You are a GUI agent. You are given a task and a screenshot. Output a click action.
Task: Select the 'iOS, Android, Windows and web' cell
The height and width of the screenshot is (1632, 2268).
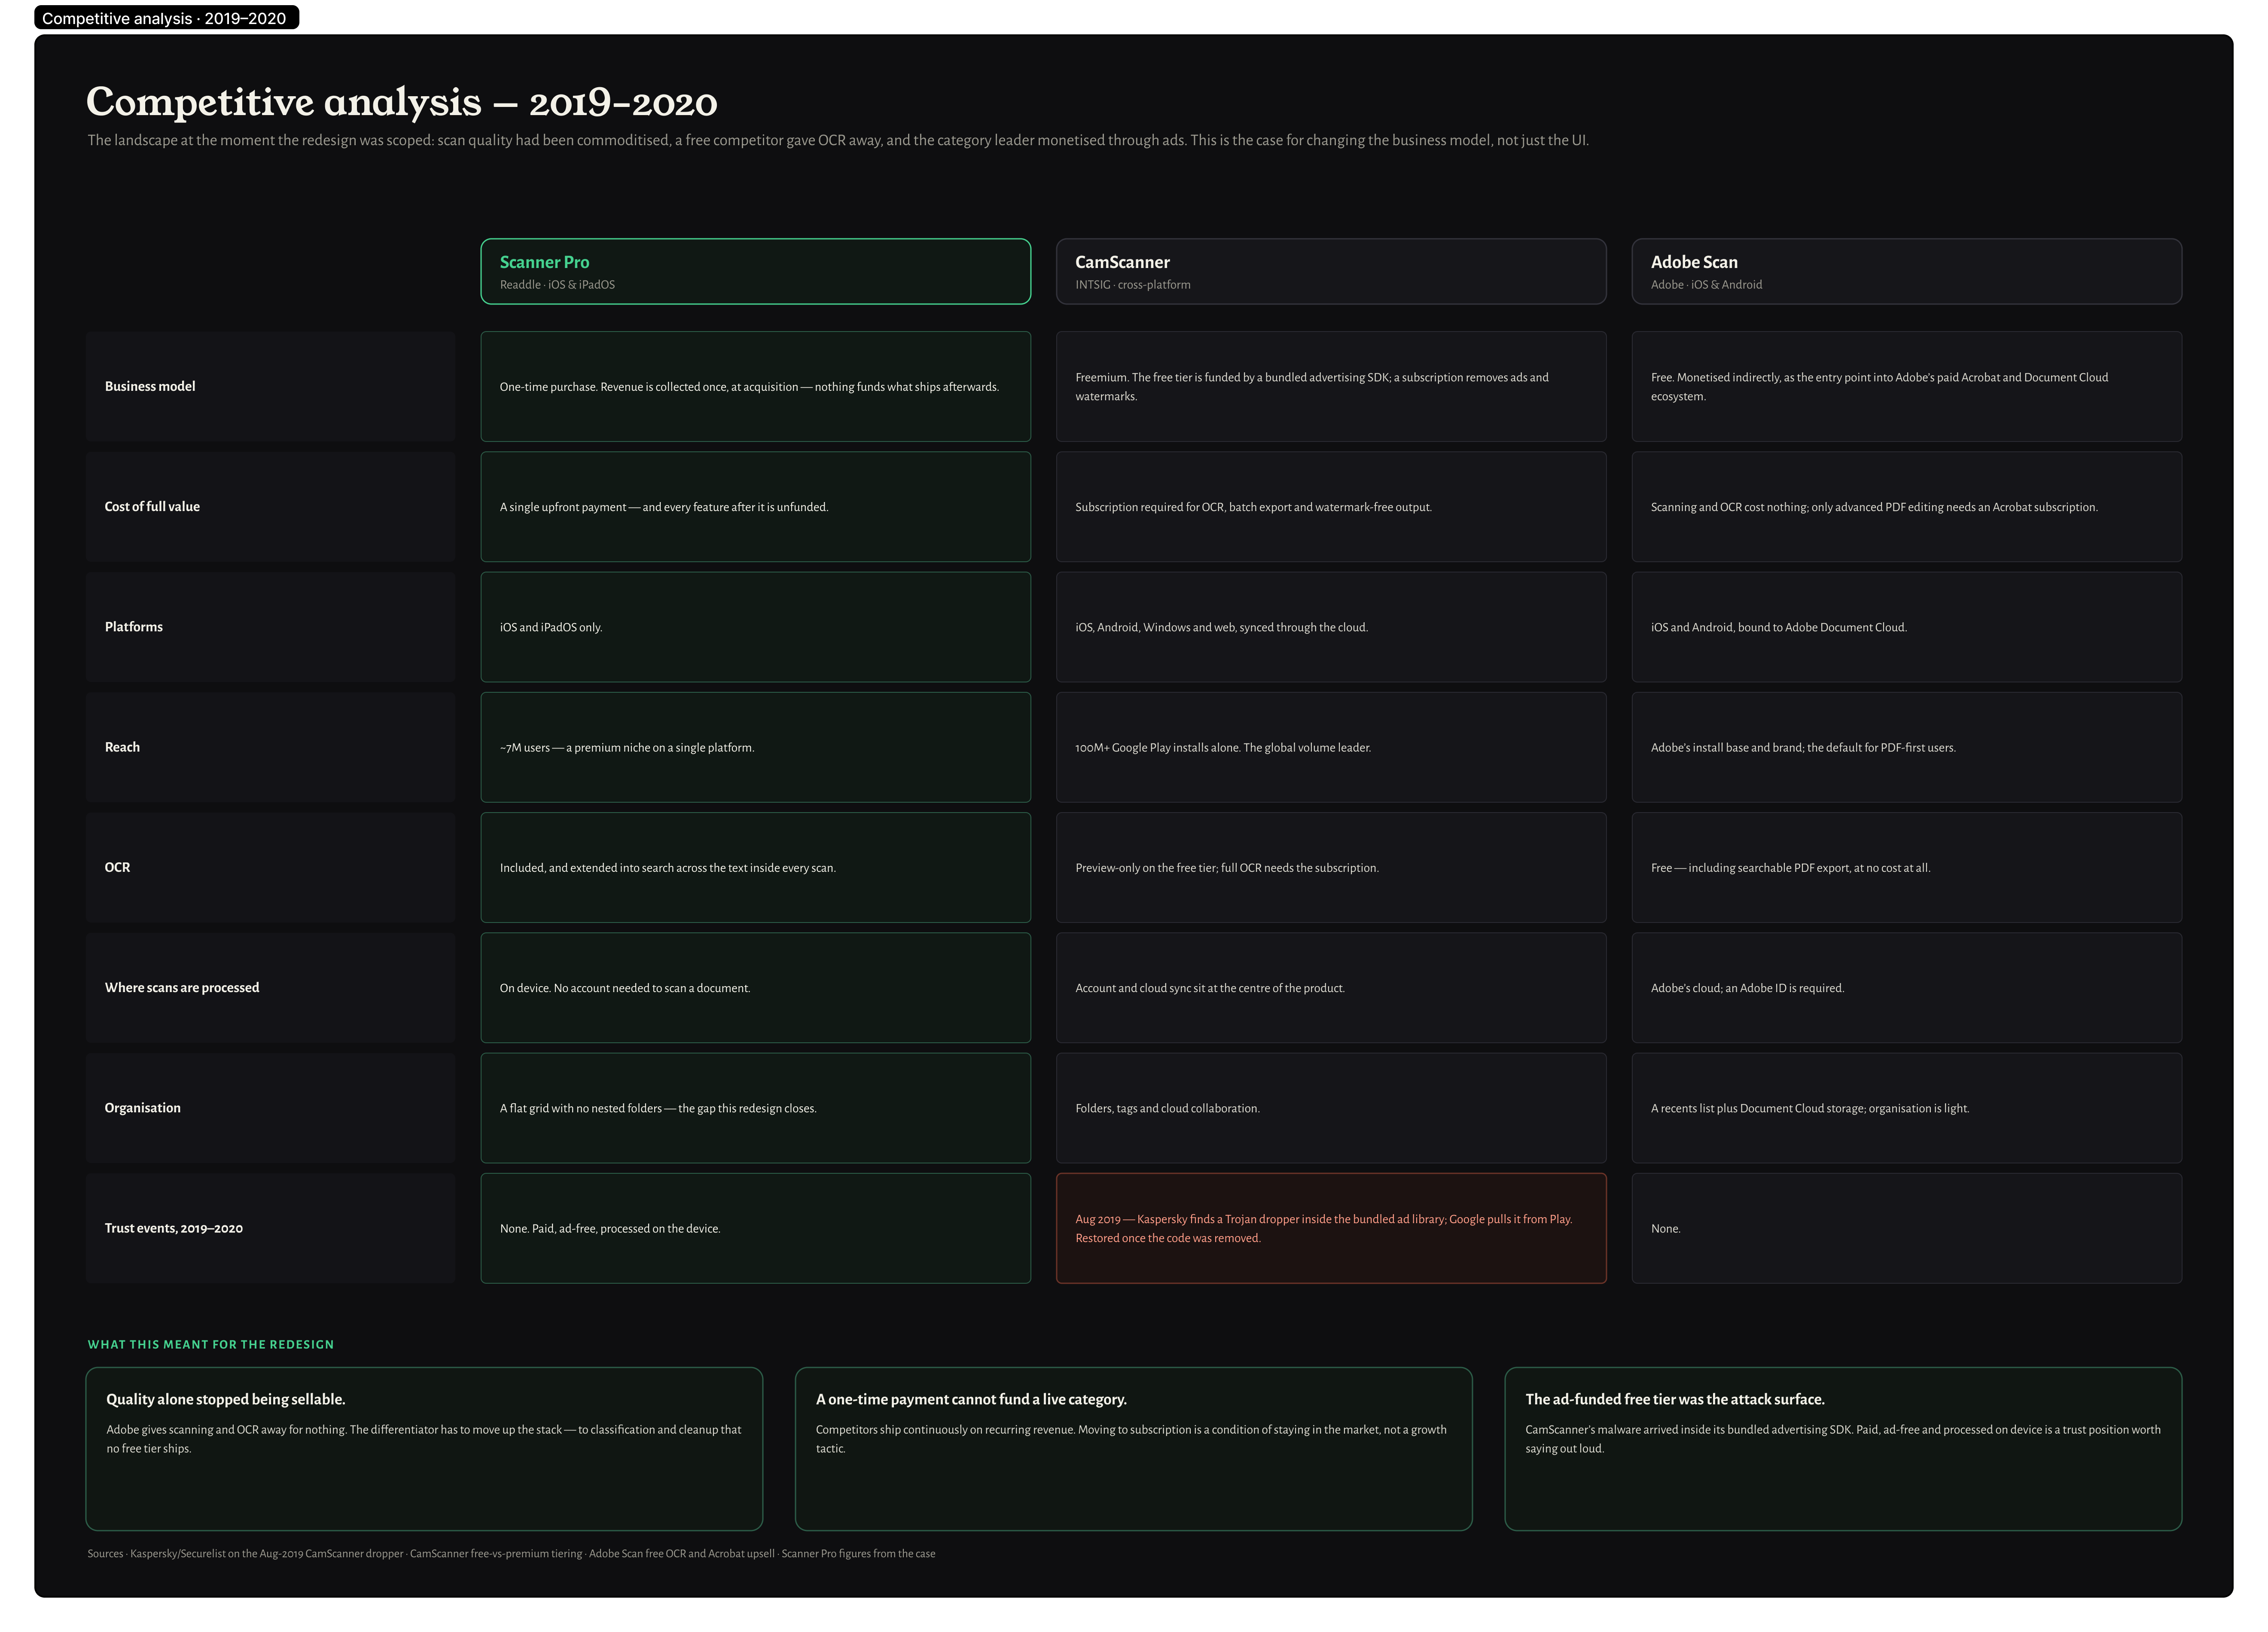pos(1331,627)
